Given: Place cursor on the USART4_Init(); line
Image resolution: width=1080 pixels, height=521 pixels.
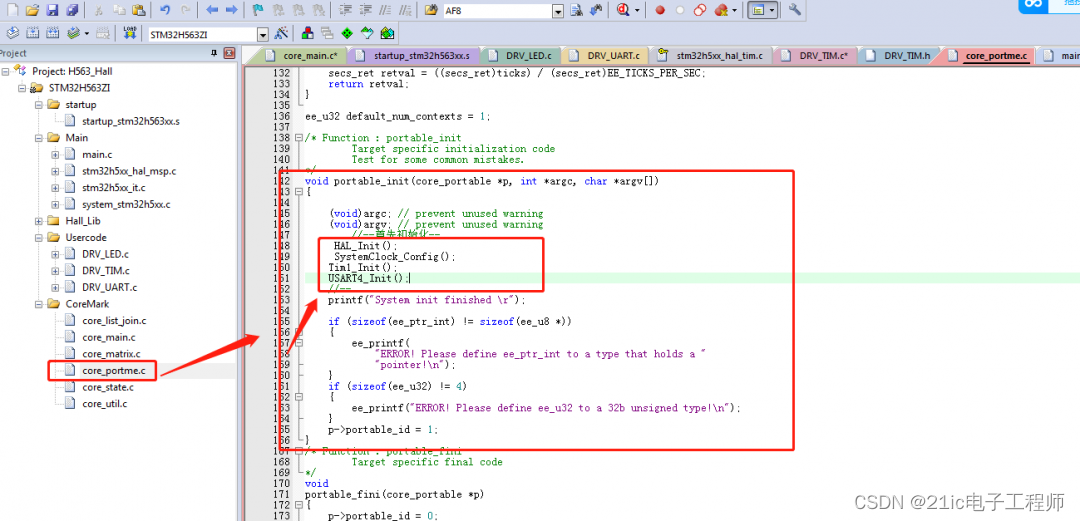Looking at the screenshot, I should pyautogui.click(x=369, y=278).
